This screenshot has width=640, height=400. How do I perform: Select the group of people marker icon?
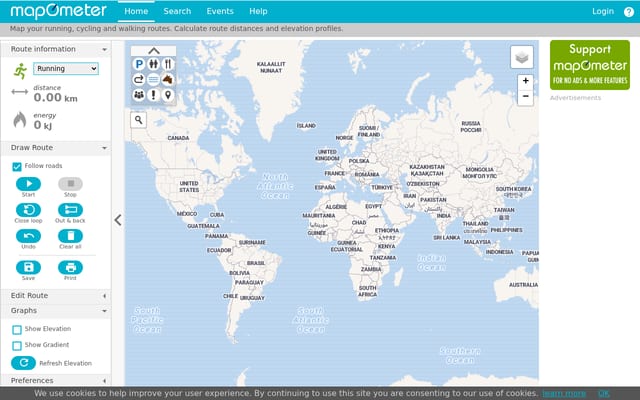click(139, 95)
